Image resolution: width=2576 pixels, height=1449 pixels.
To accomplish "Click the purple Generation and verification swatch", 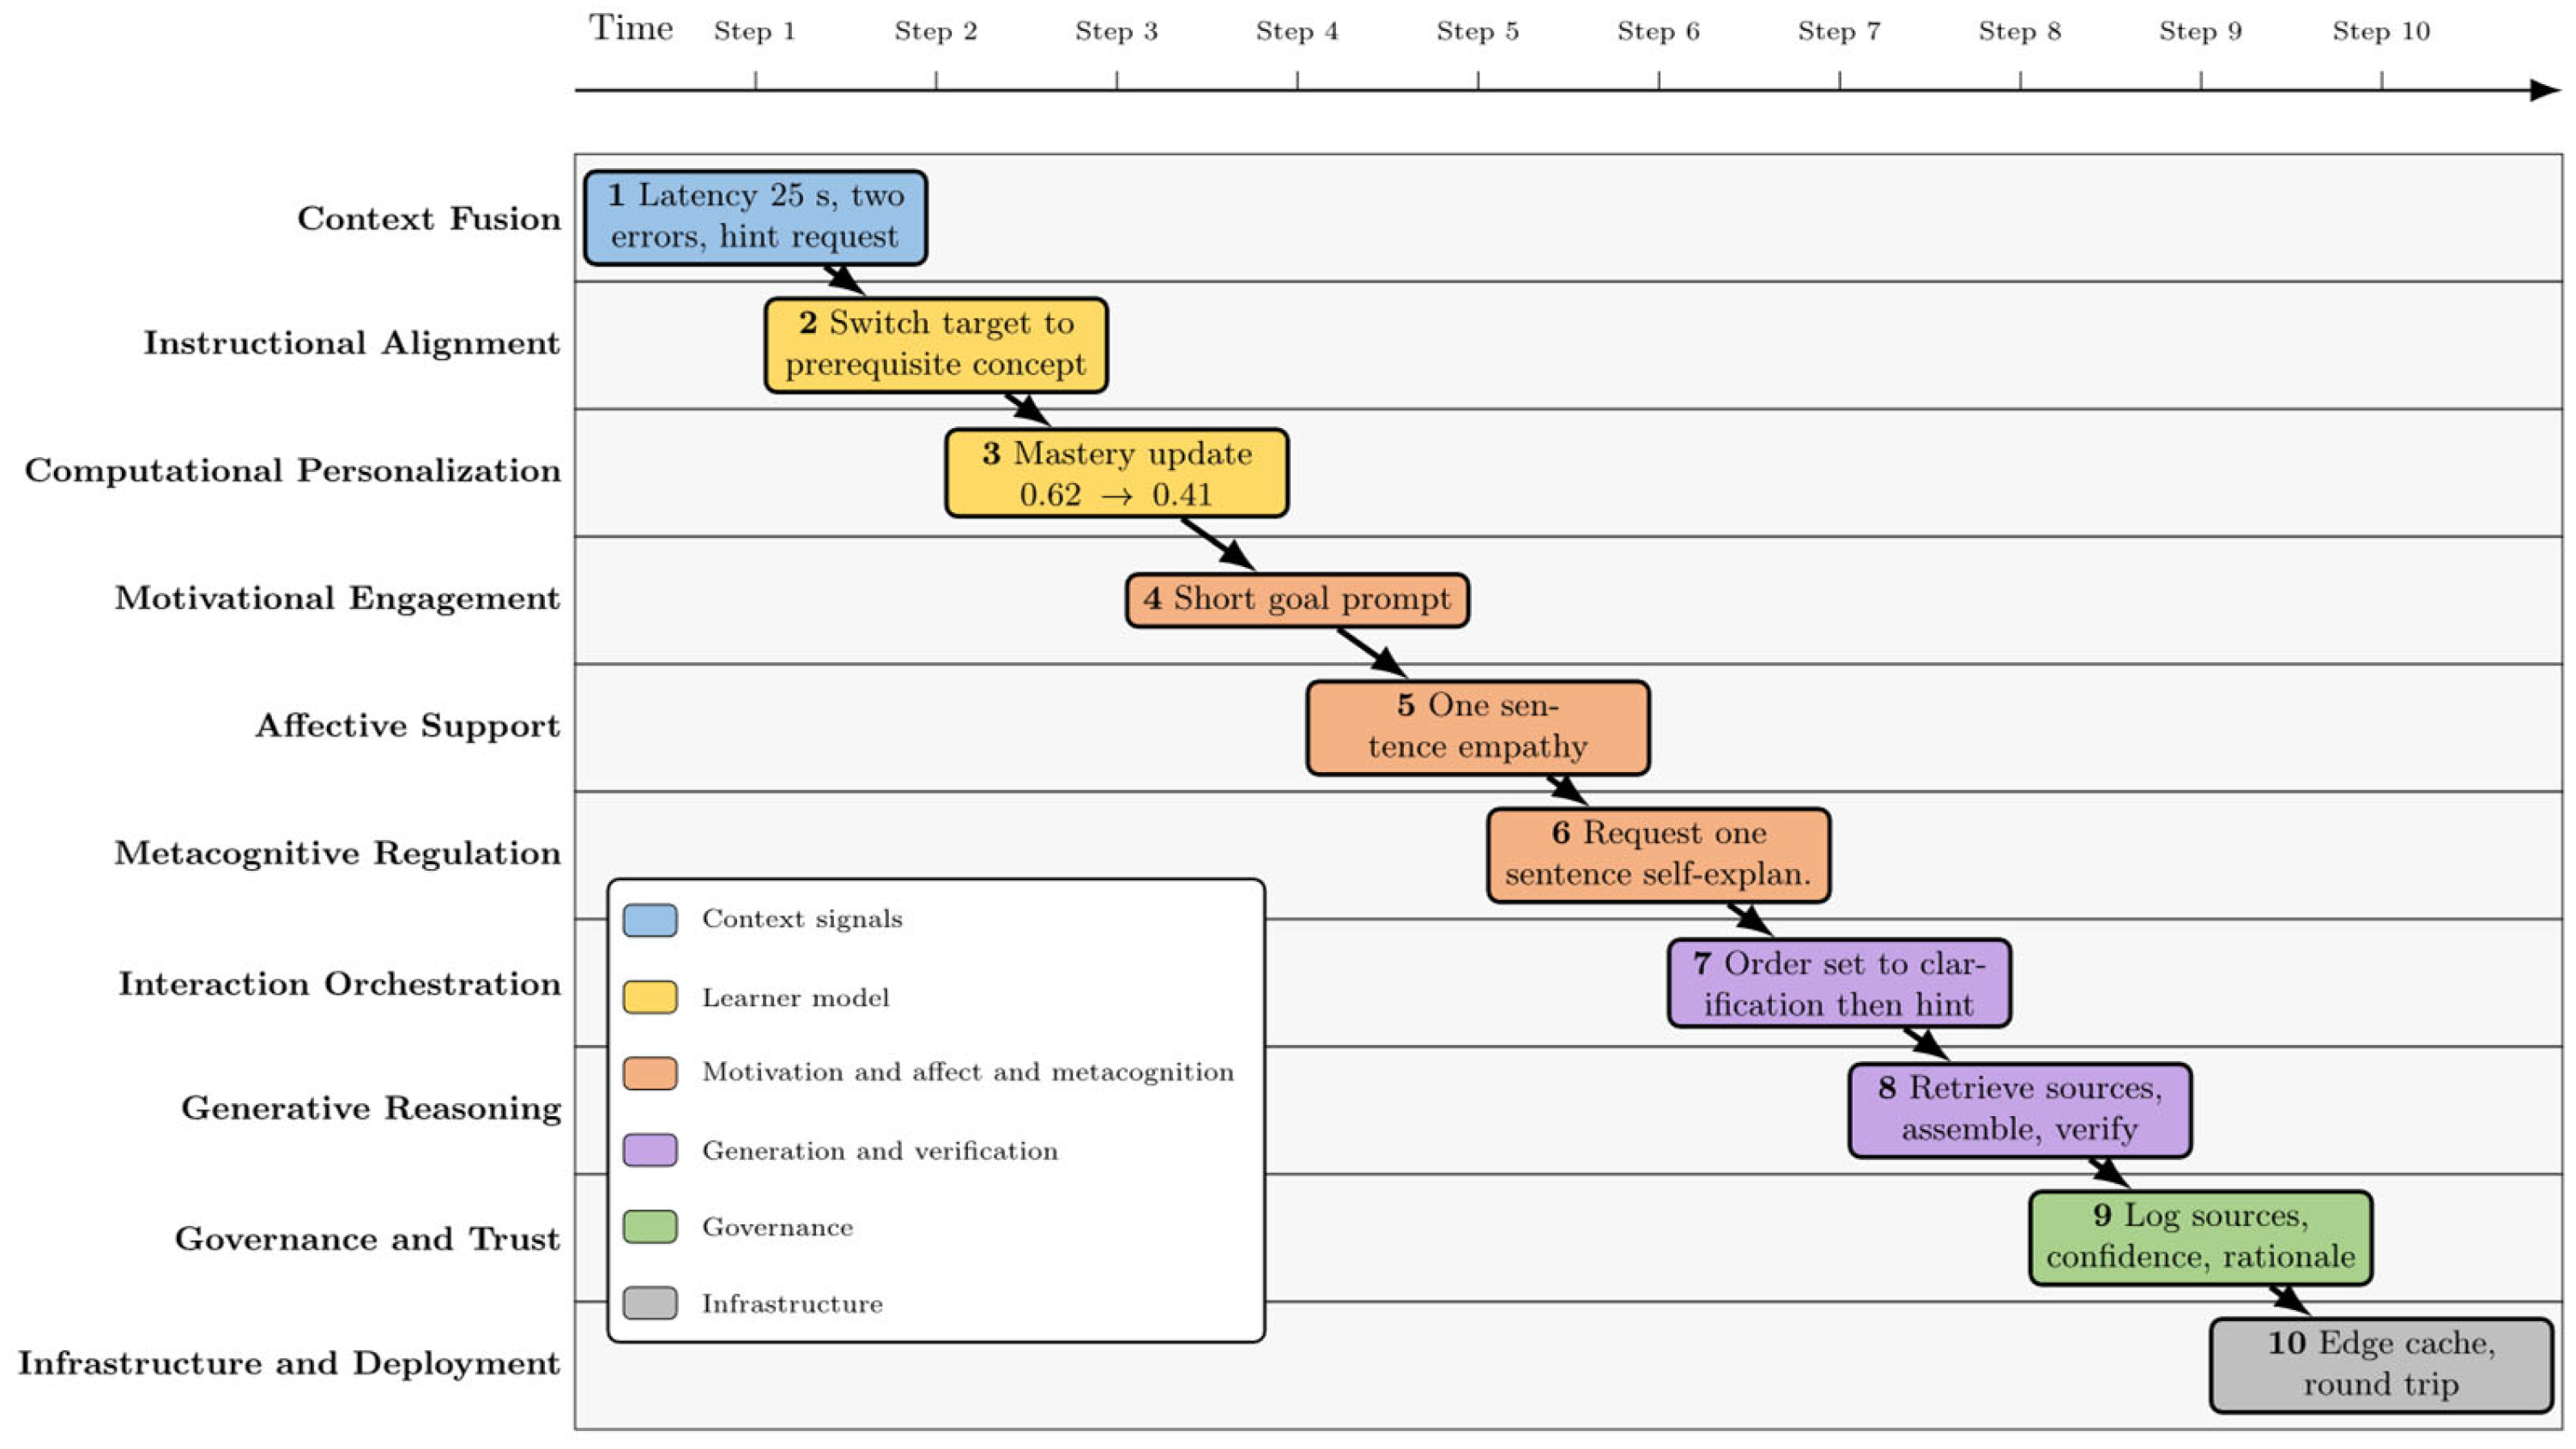I will pos(650,1150).
